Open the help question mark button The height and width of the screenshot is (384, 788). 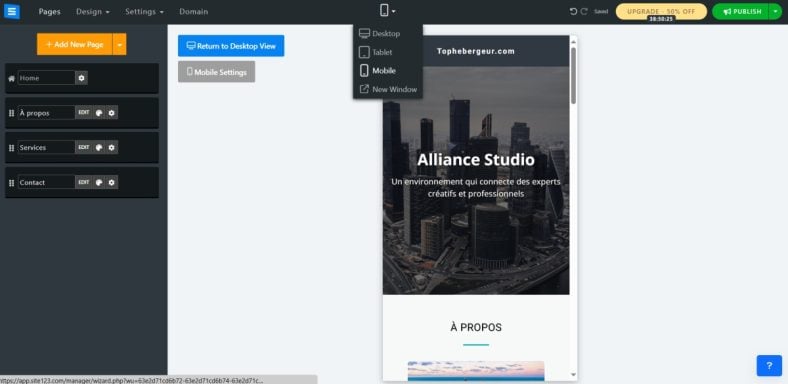pyautogui.click(x=769, y=366)
